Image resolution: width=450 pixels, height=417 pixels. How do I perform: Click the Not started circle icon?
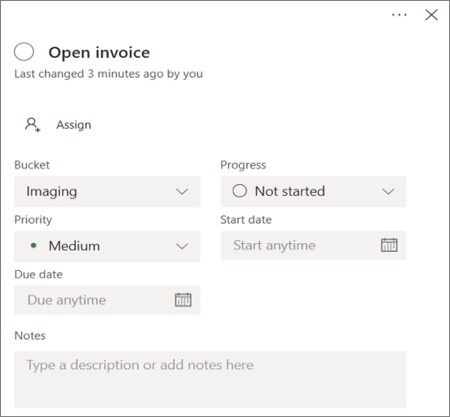[x=240, y=191]
